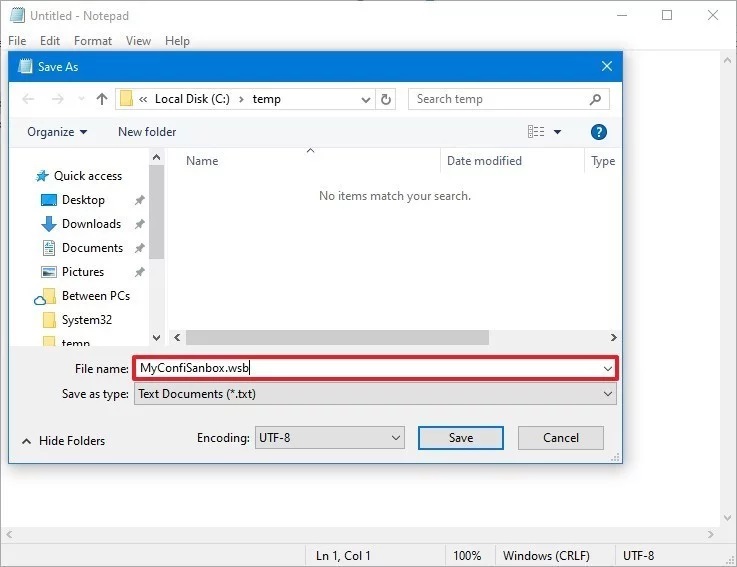Create a New folder
The image size is (737, 567).
click(x=147, y=132)
